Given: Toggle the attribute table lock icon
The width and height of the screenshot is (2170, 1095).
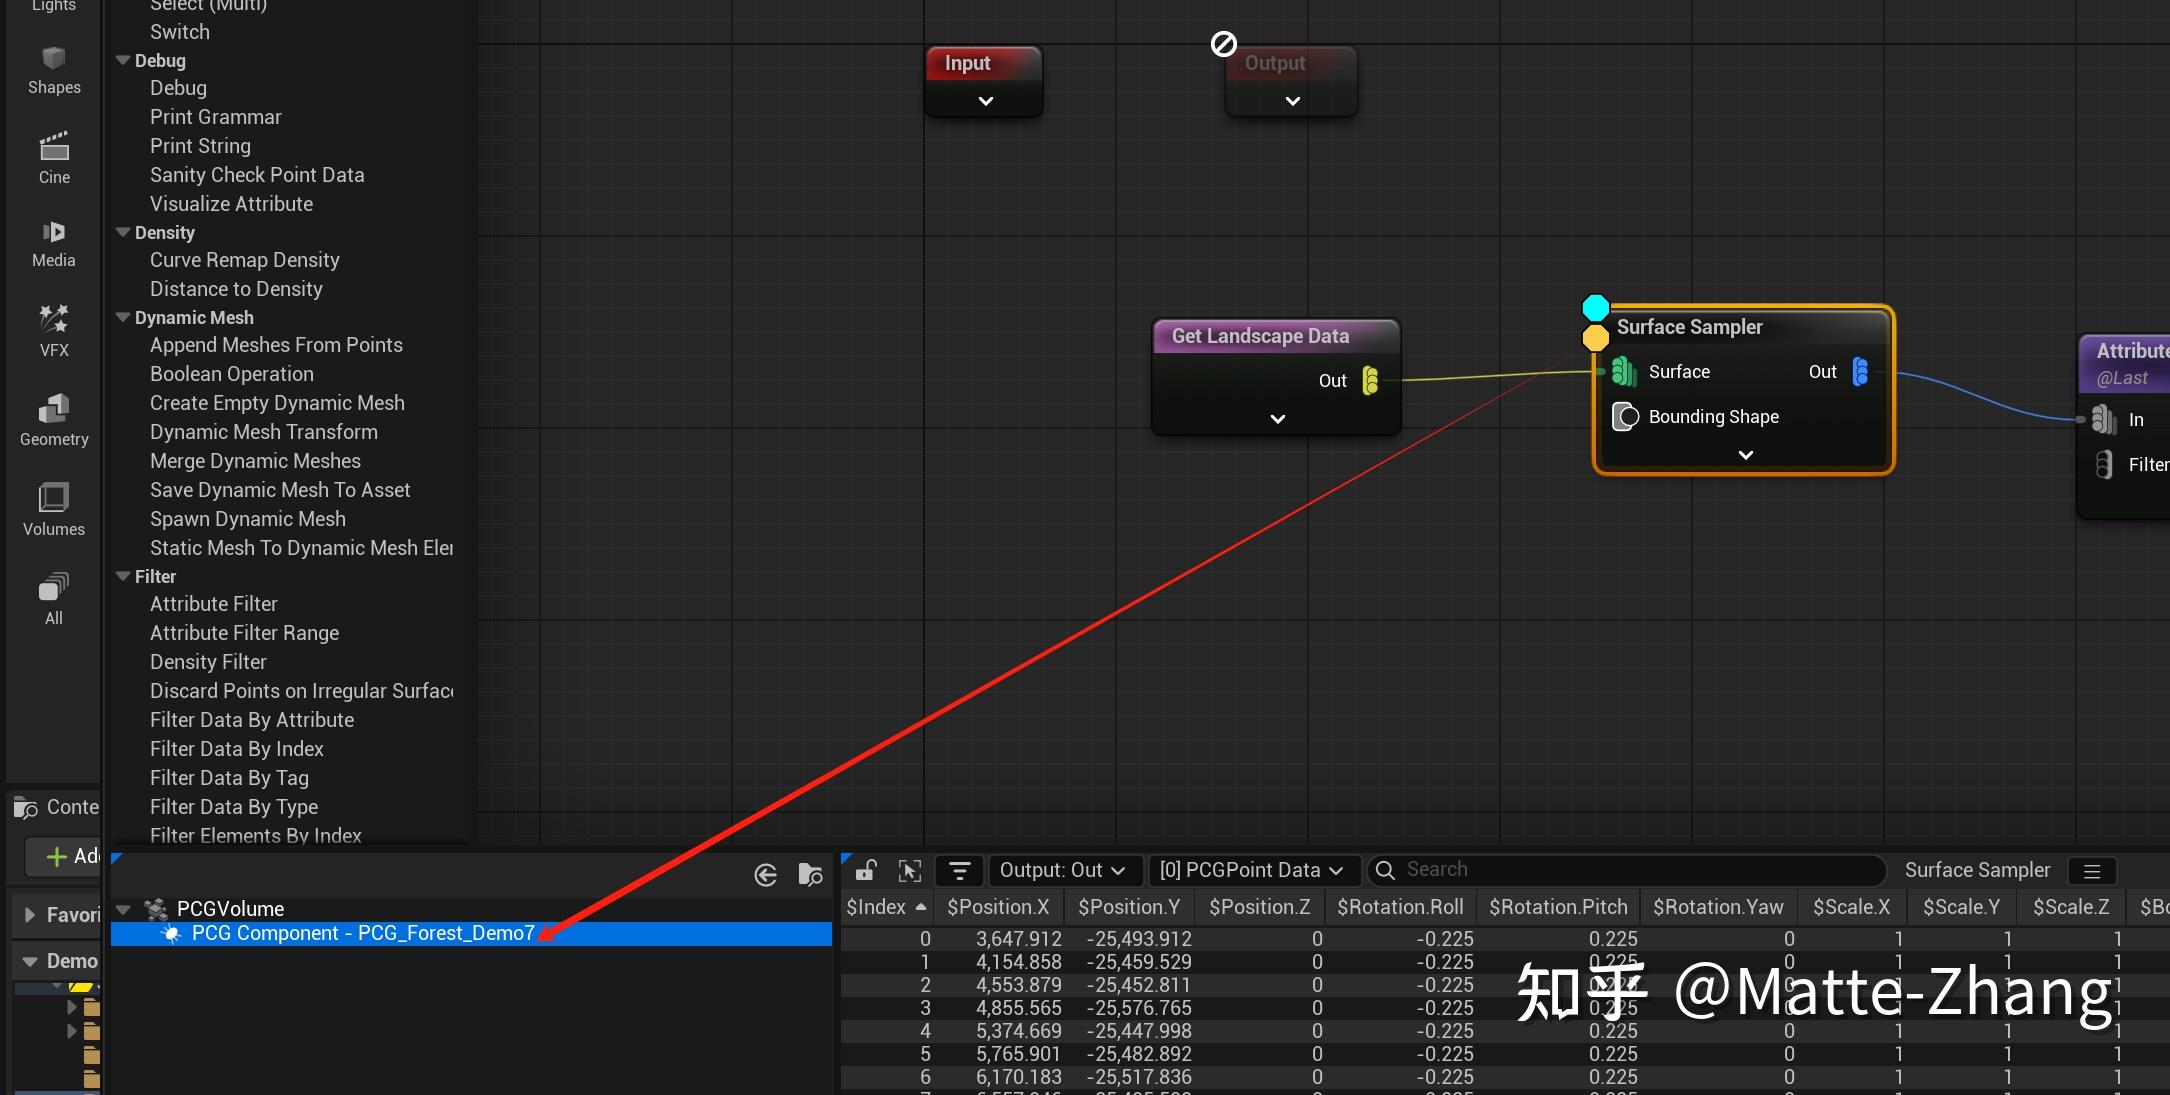Looking at the screenshot, I should [x=866, y=870].
